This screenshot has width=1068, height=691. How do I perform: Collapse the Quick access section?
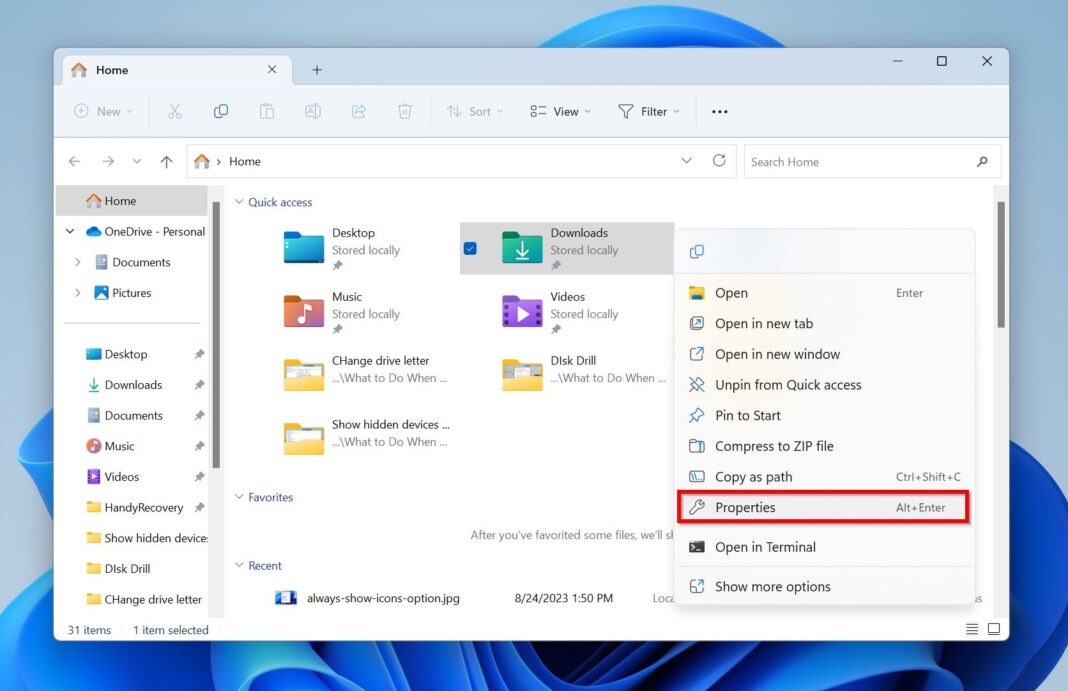click(x=238, y=202)
